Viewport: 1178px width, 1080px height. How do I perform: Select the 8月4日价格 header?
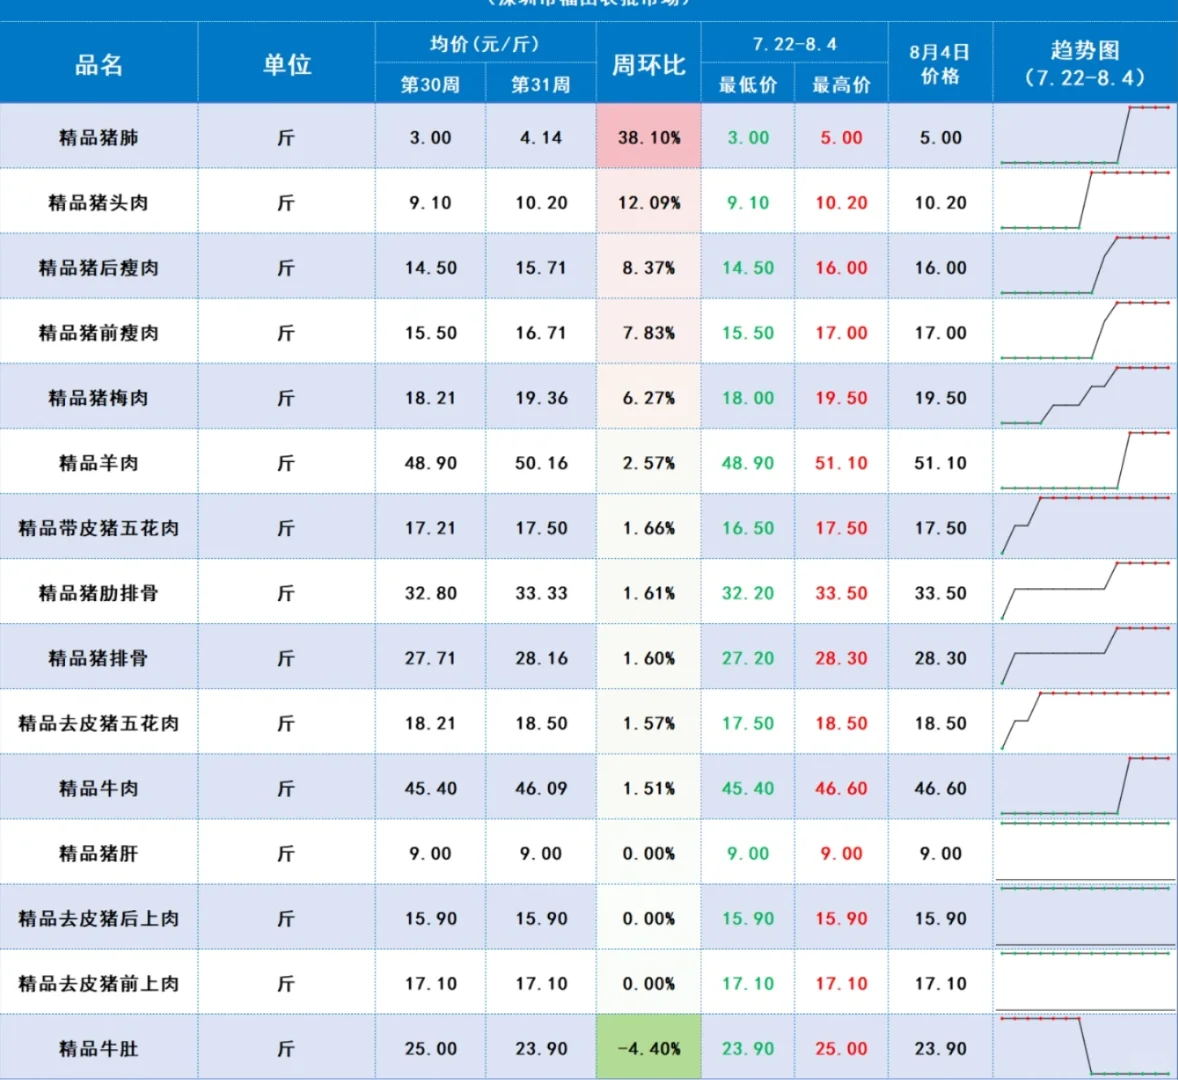click(x=940, y=64)
